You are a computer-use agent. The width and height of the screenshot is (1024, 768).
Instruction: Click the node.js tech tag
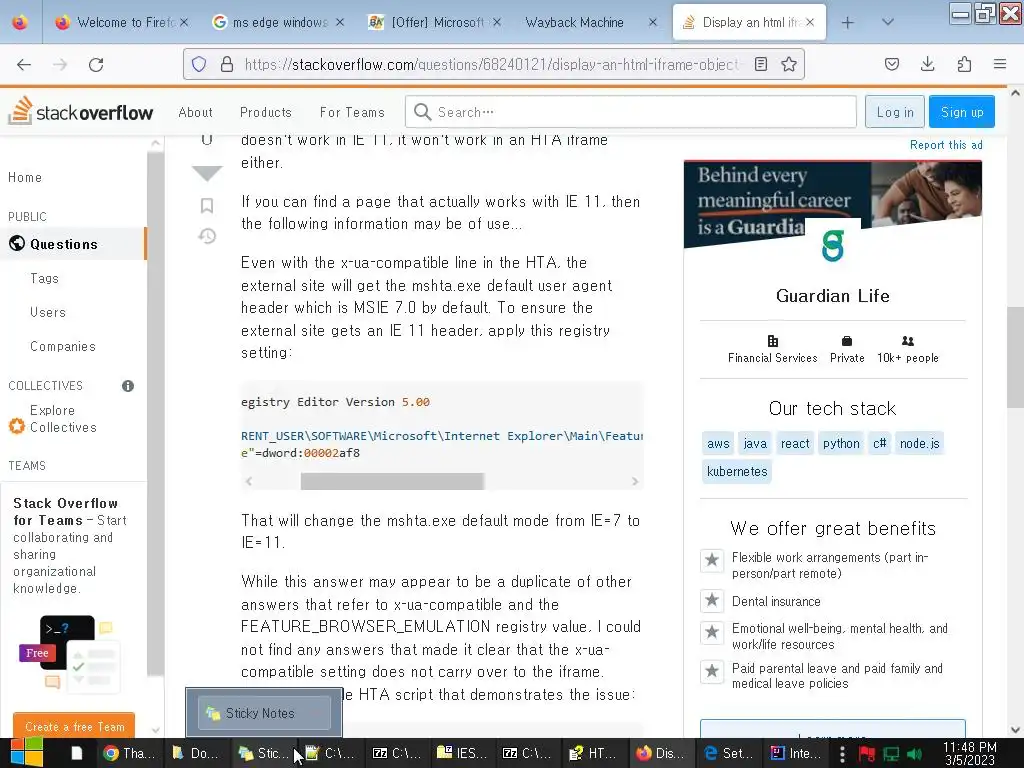(x=920, y=443)
